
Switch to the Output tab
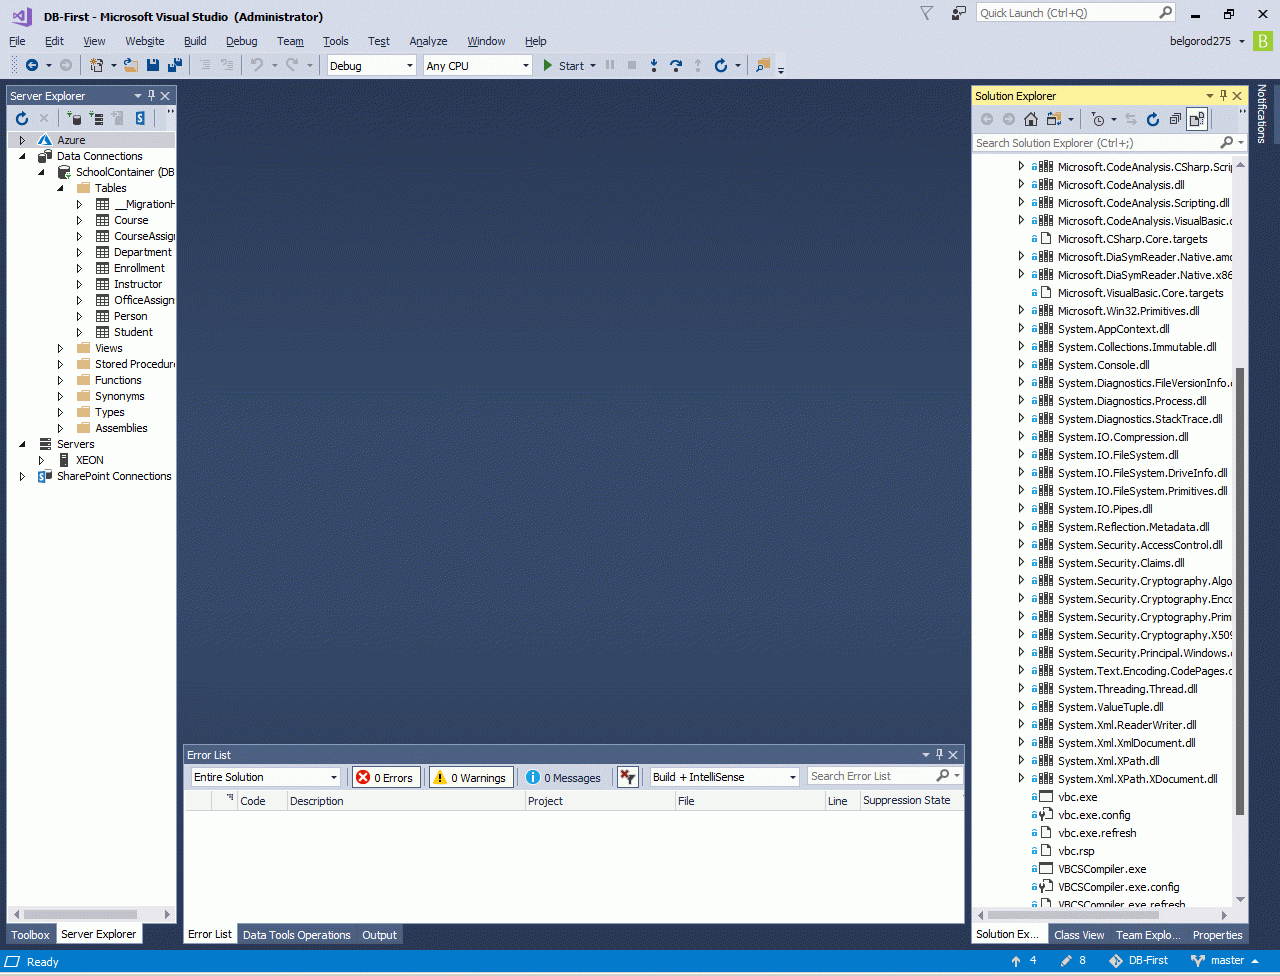point(379,935)
